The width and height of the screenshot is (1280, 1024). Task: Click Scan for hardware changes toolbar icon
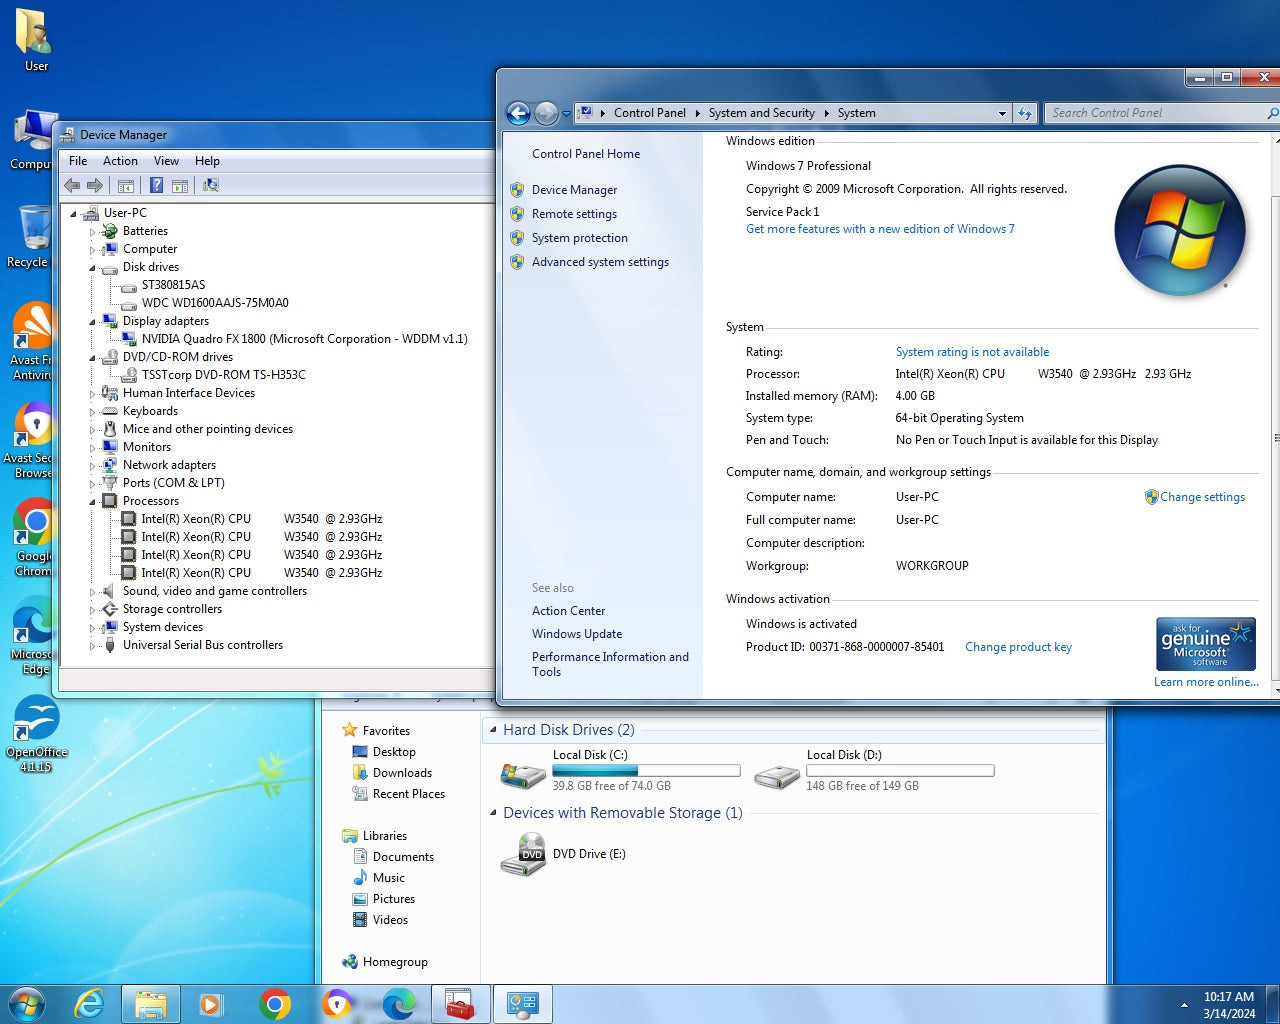point(210,185)
